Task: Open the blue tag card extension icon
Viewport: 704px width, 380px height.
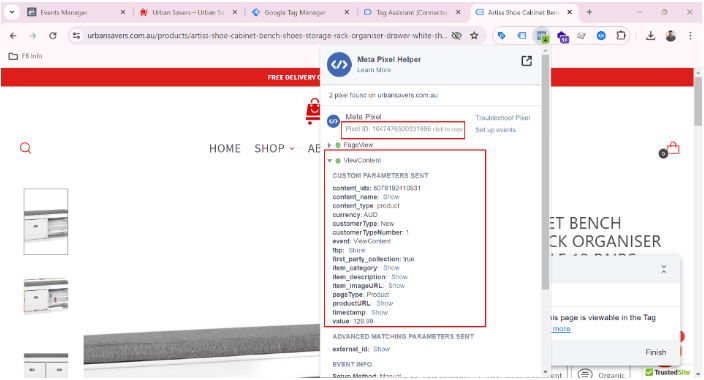Action: pos(522,35)
